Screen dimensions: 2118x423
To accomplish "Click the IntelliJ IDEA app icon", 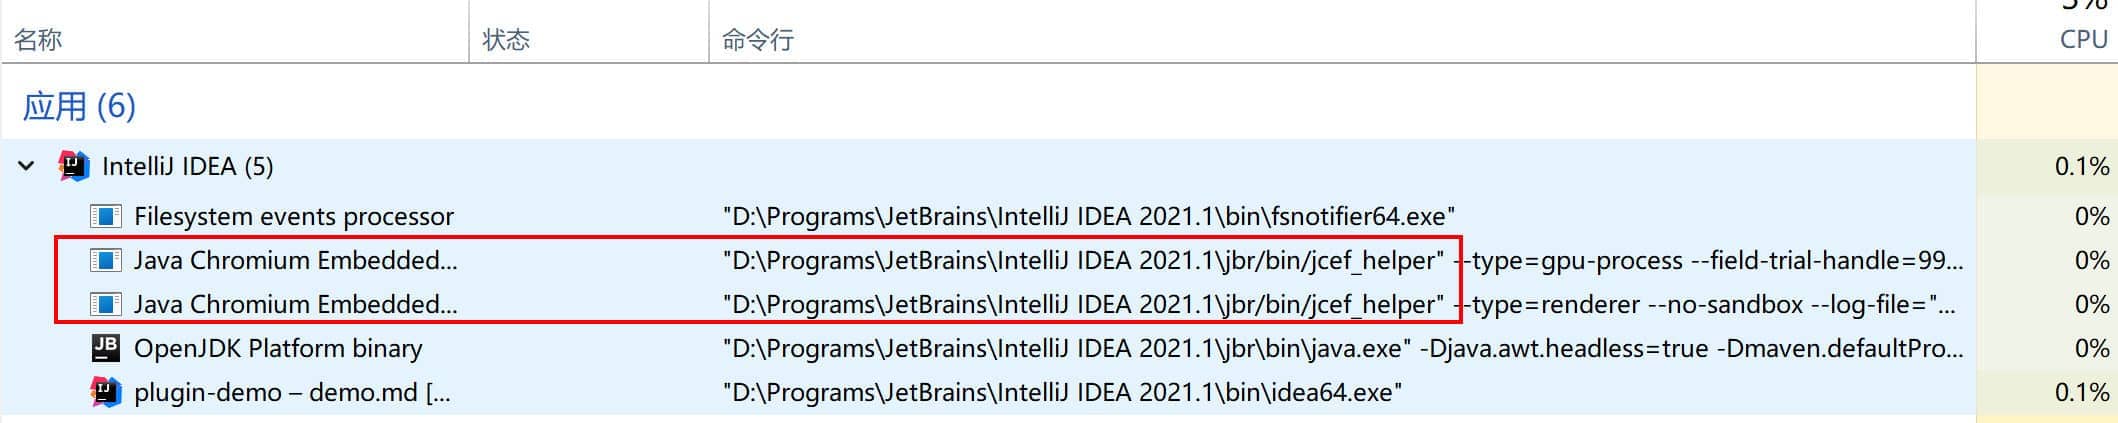I will point(74,166).
